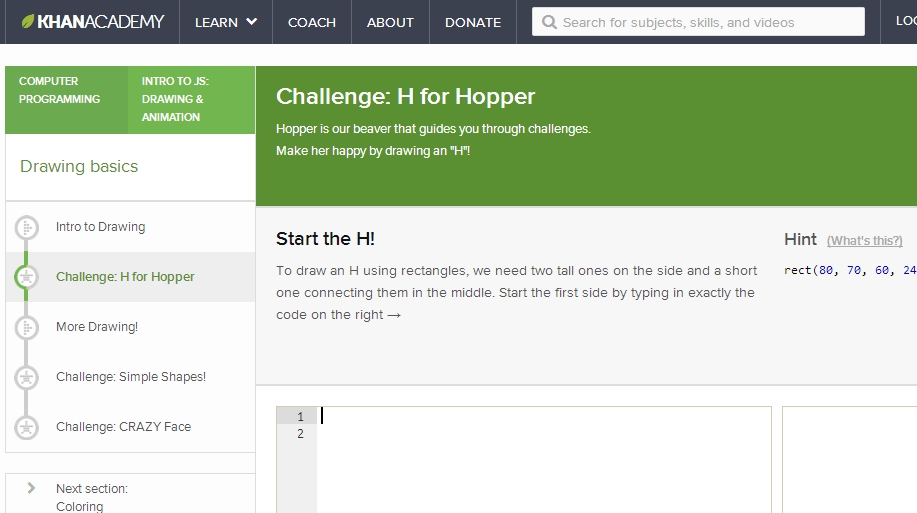Open the COACH menu item
Viewport: 917px width, 513px height.
pyautogui.click(x=312, y=22)
